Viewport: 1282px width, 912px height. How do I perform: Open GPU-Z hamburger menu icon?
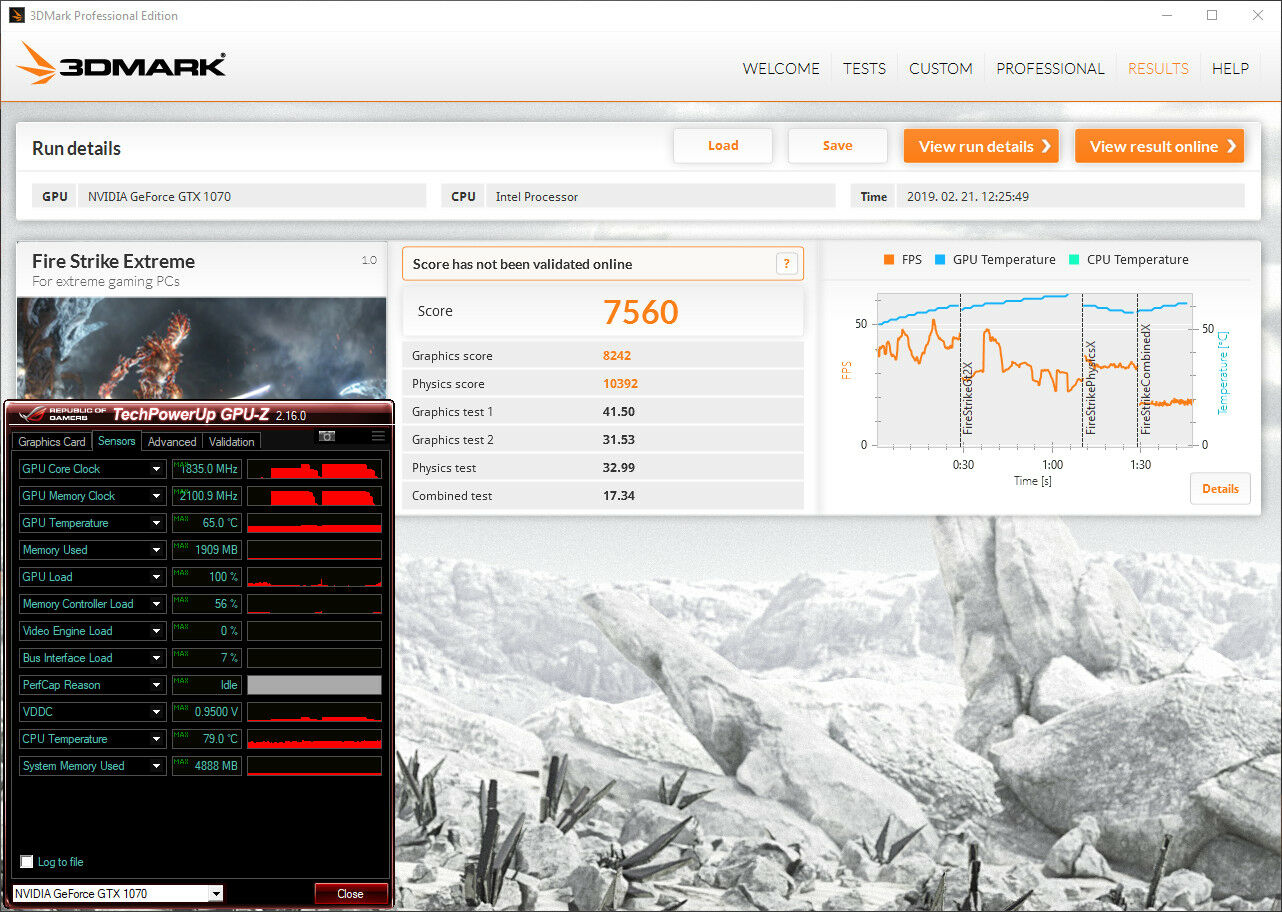pos(378,436)
